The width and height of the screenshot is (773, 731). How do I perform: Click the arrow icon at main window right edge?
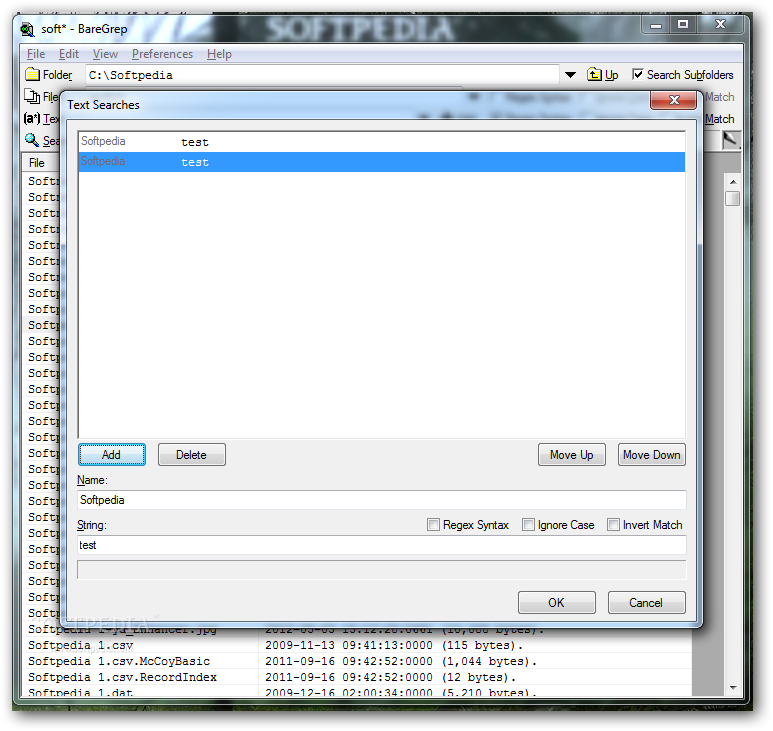[x=730, y=140]
